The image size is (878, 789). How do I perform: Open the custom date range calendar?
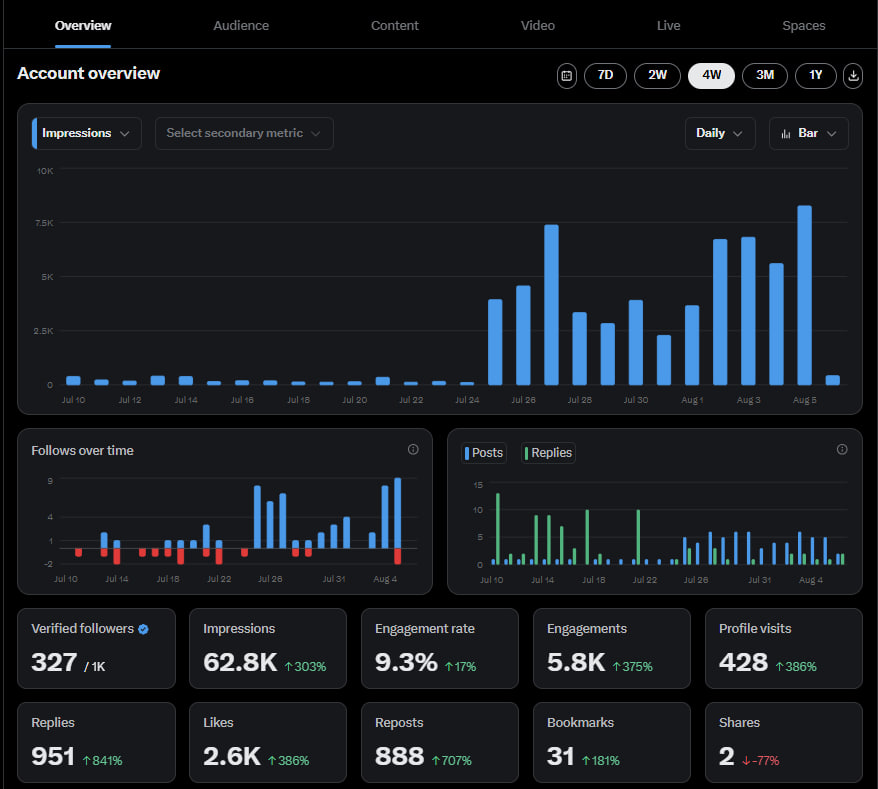566,75
